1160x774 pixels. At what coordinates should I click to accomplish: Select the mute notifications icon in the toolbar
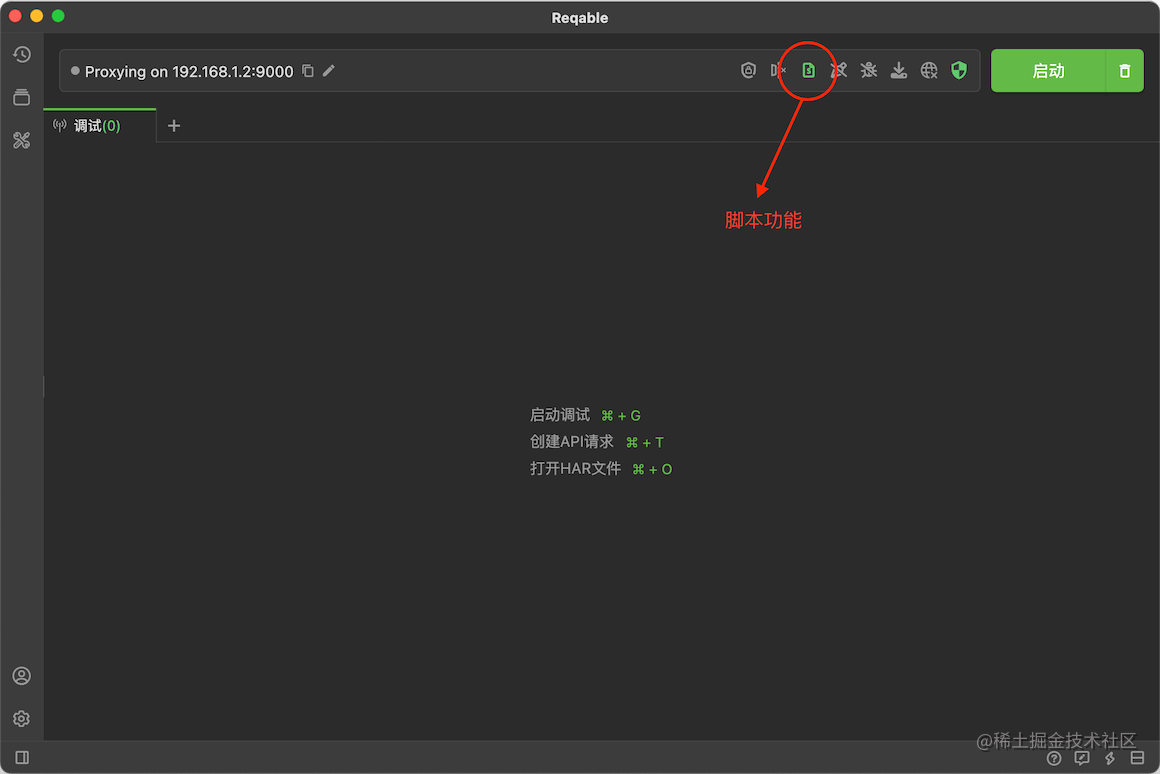pyautogui.click(x=778, y=70)
